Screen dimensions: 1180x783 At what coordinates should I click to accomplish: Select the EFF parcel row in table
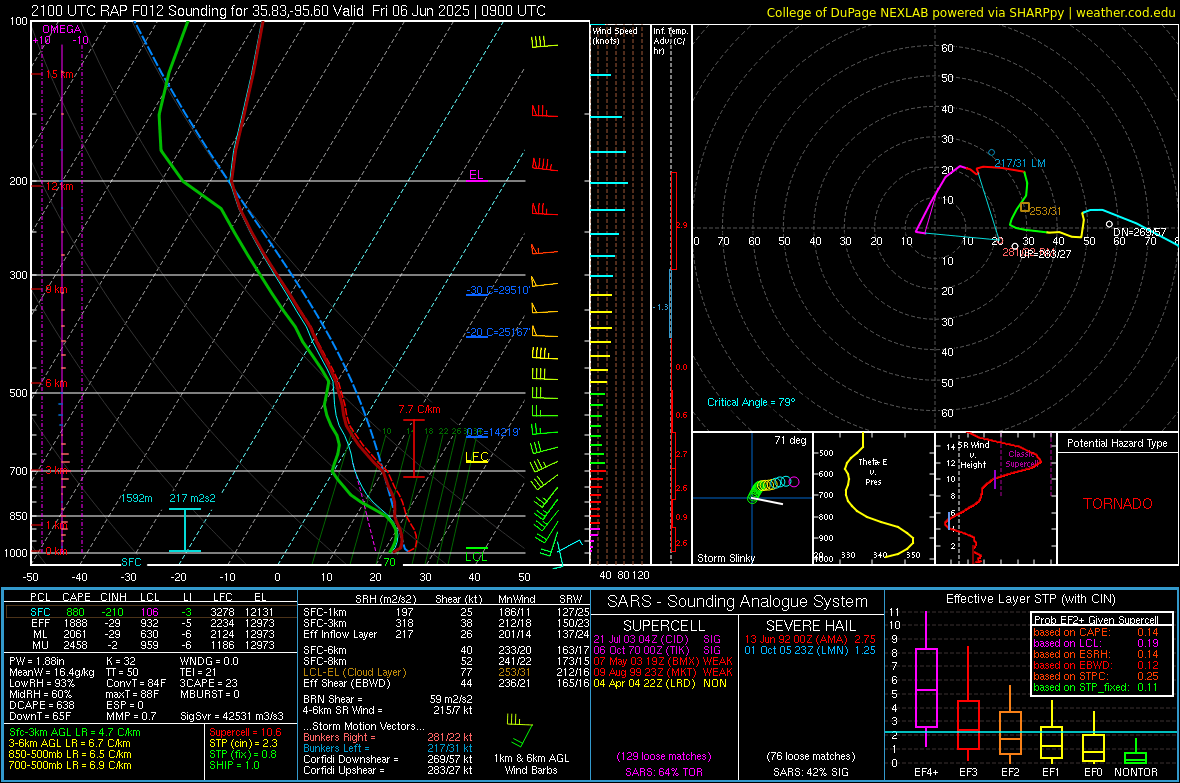tap(151, 623)
